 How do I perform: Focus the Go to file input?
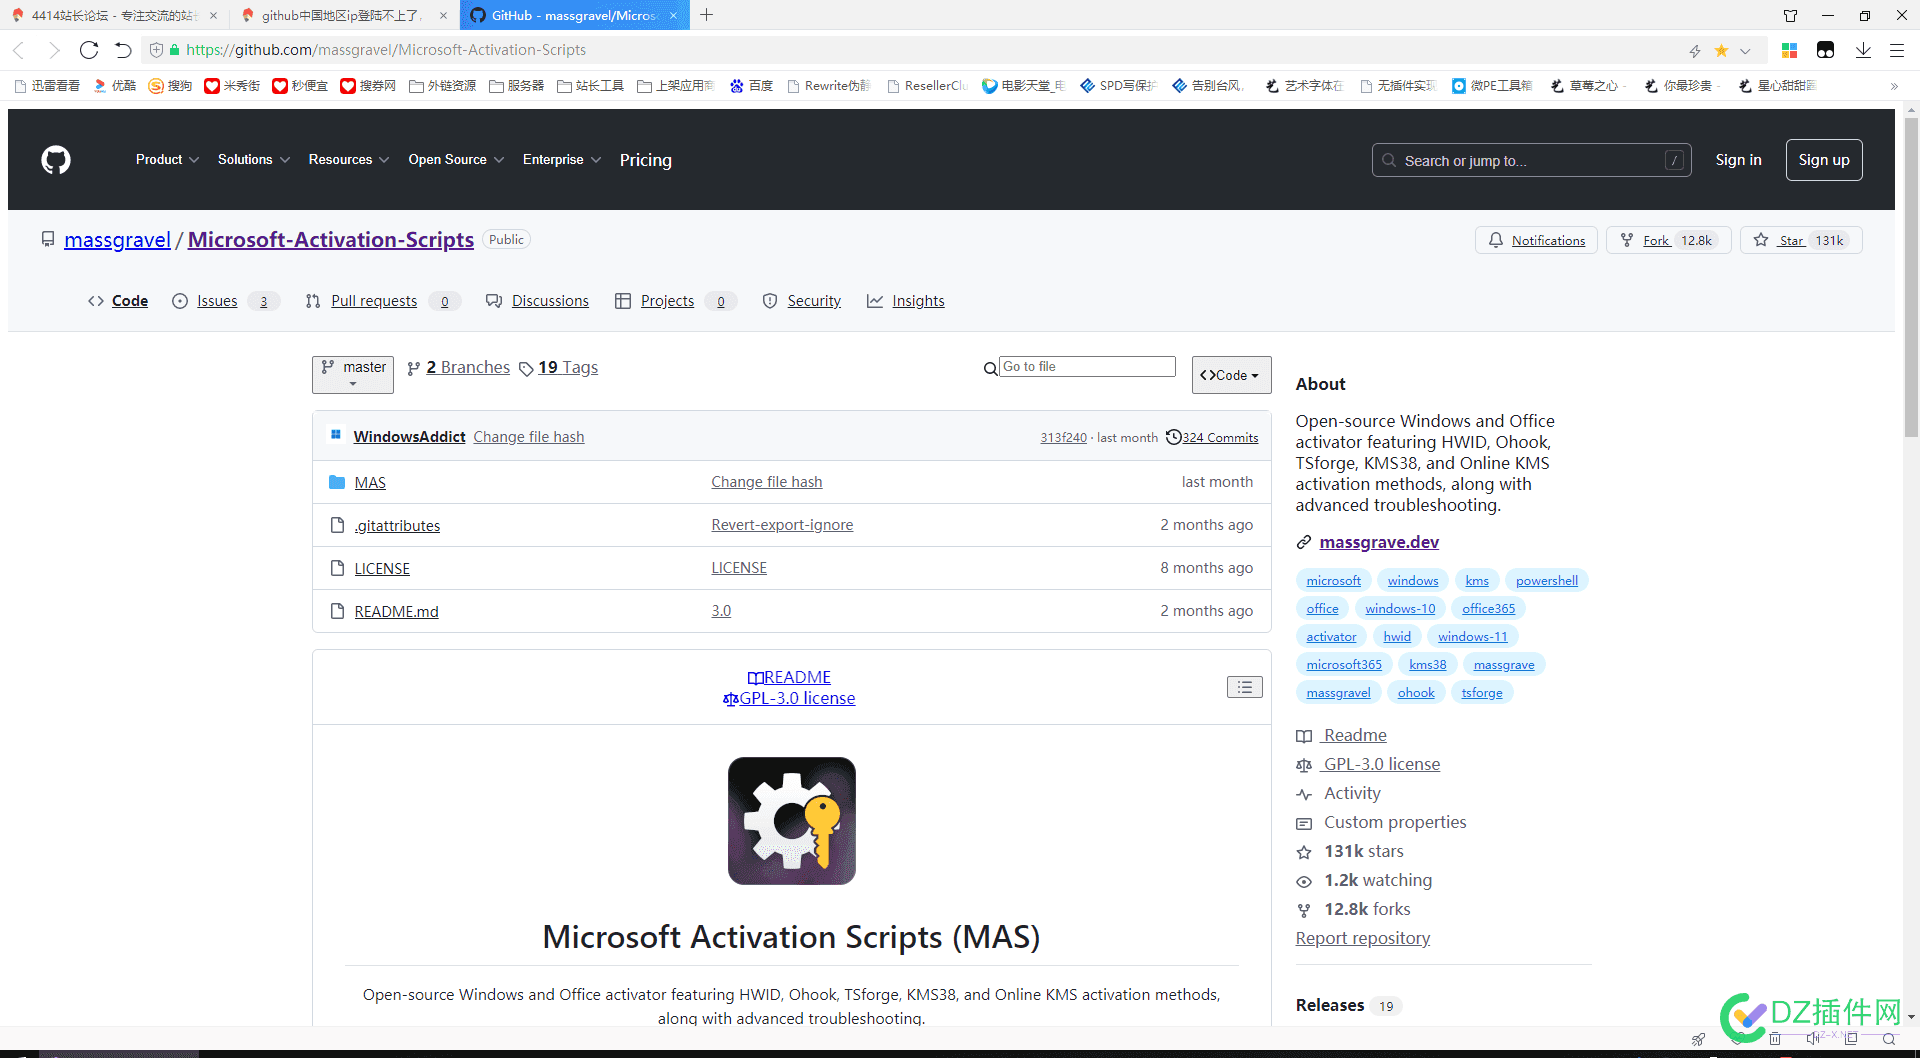tap(1087, 367)
